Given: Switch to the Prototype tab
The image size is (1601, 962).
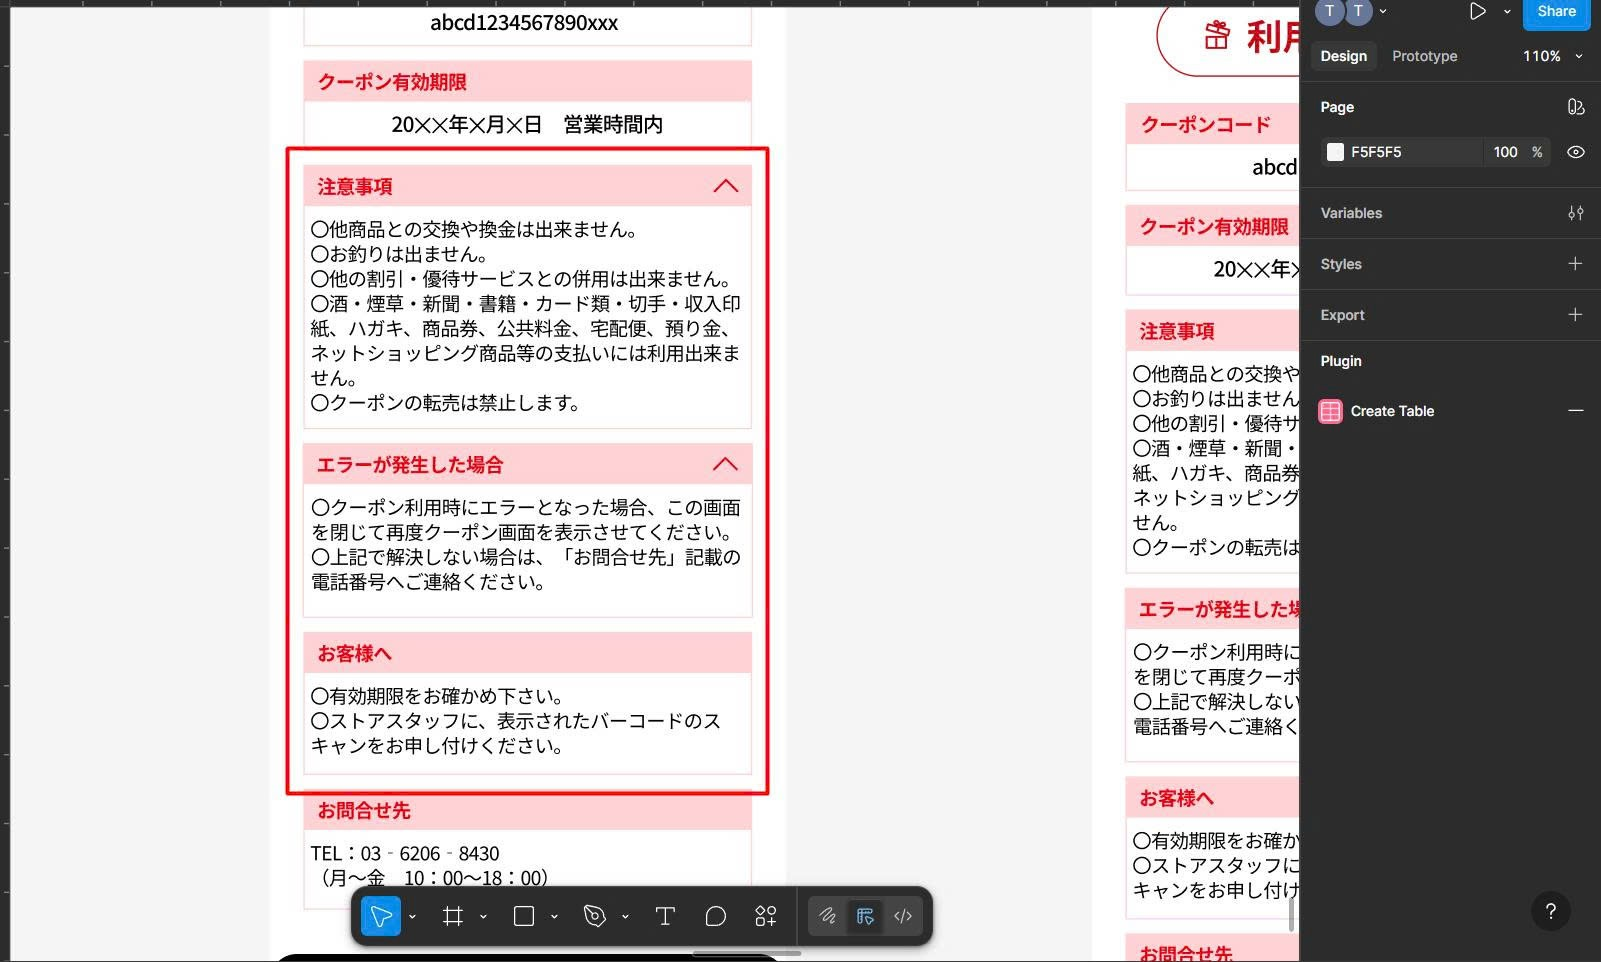Looking at the screenshot, I should click(x=1424, y=56).
